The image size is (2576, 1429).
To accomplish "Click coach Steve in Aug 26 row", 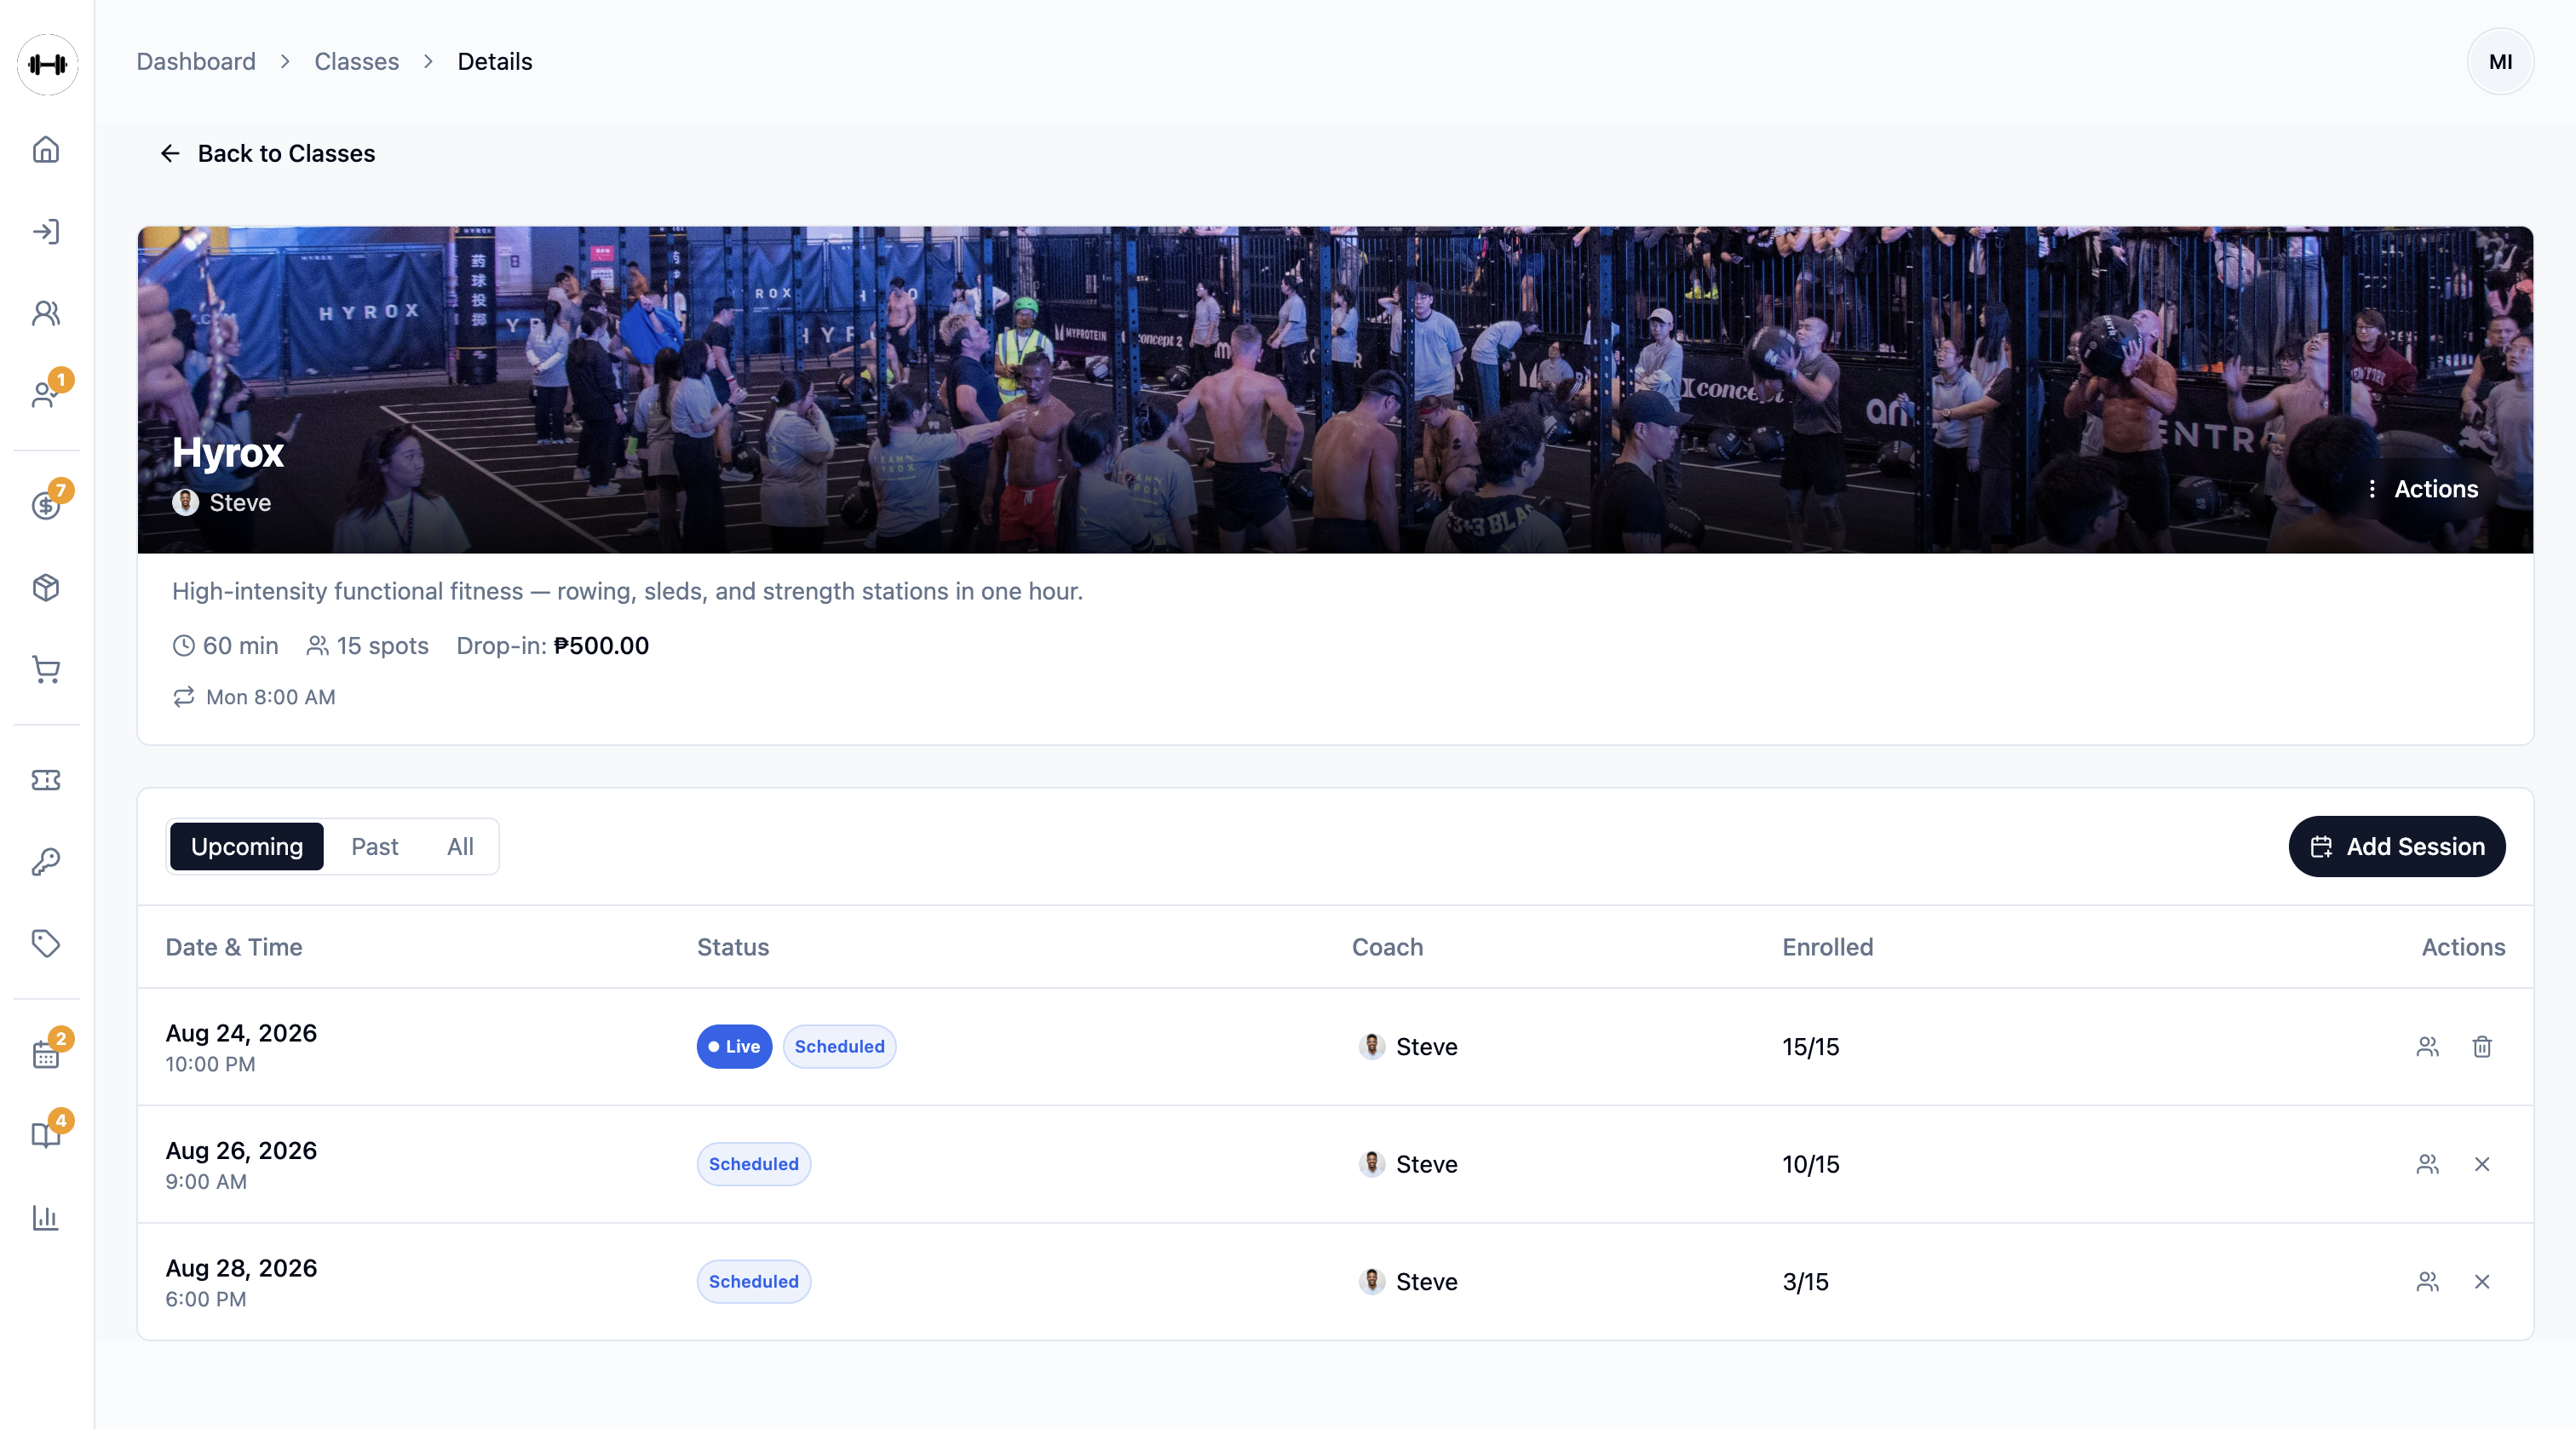I will tap(1408, 1164).
